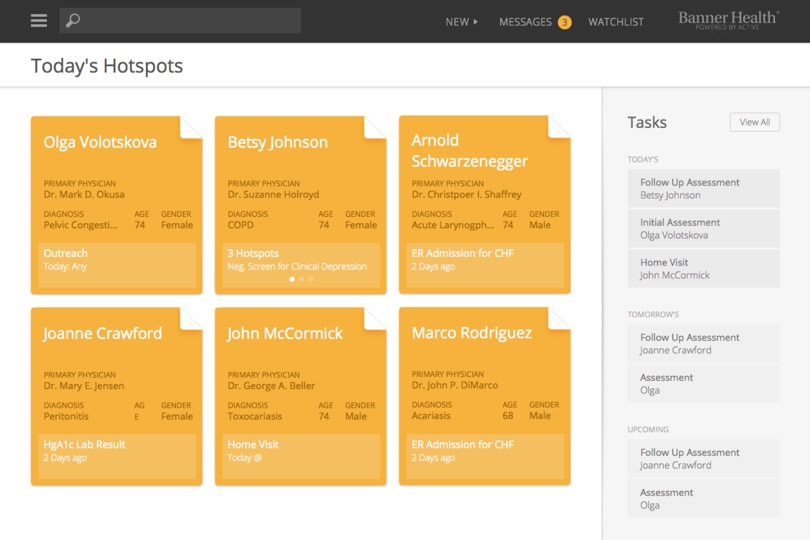Open the WATCHLIST menu item
Image resolution: width=810 pixels, height=540 pixels.
[x=616, y=22]
